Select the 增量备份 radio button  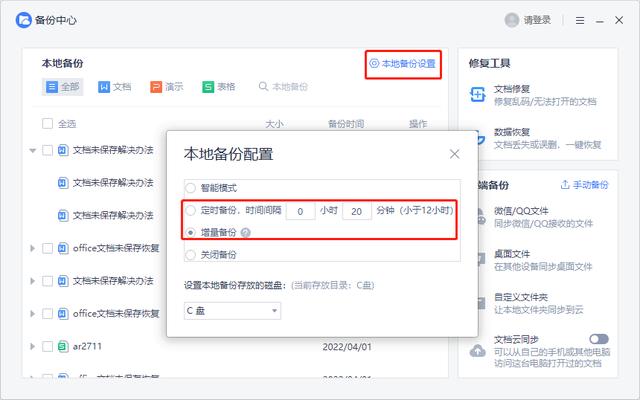point(191,233)
